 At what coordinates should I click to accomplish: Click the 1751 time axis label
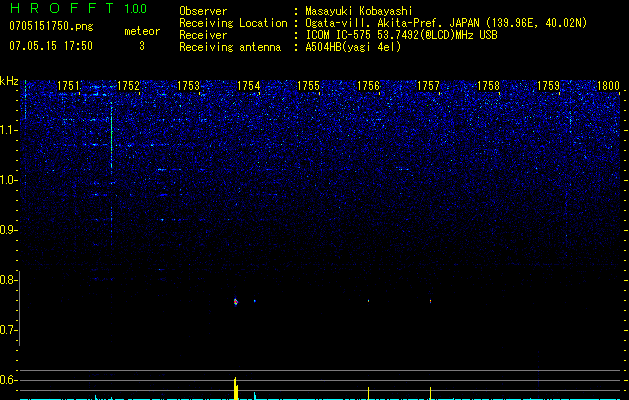(x=68, y=86)
